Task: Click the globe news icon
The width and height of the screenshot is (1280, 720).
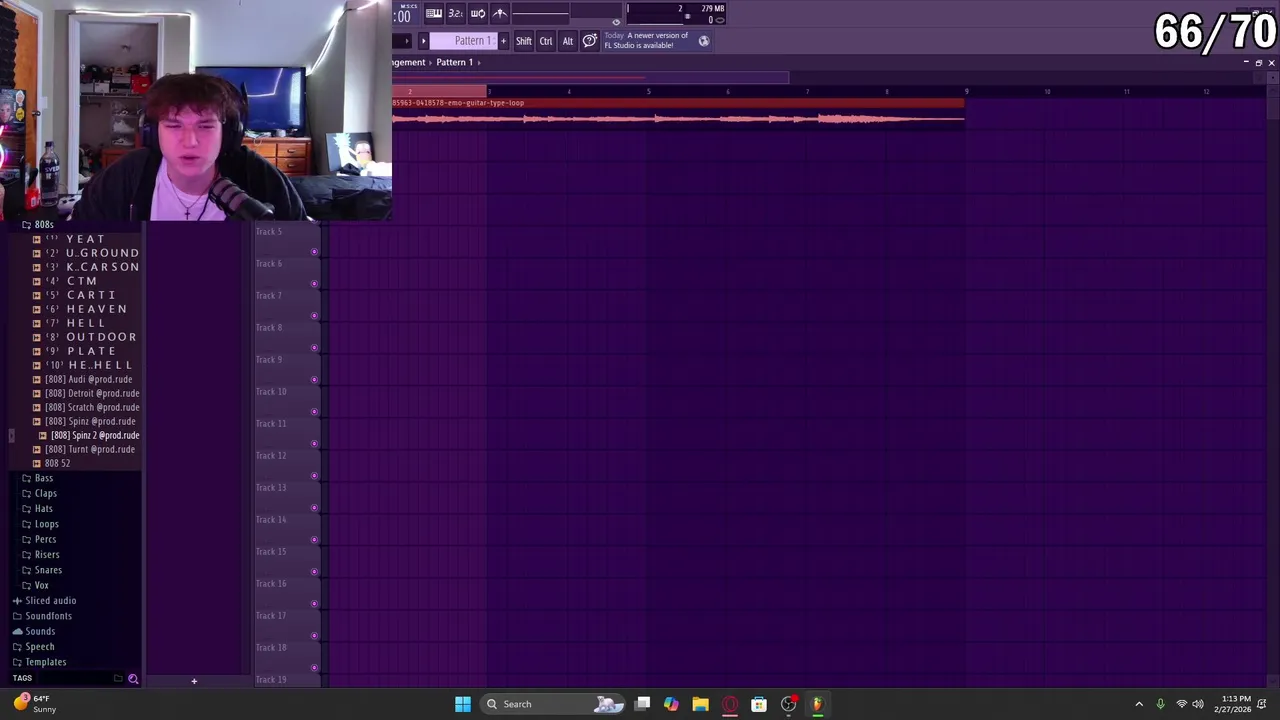Action: pos(704,41)
